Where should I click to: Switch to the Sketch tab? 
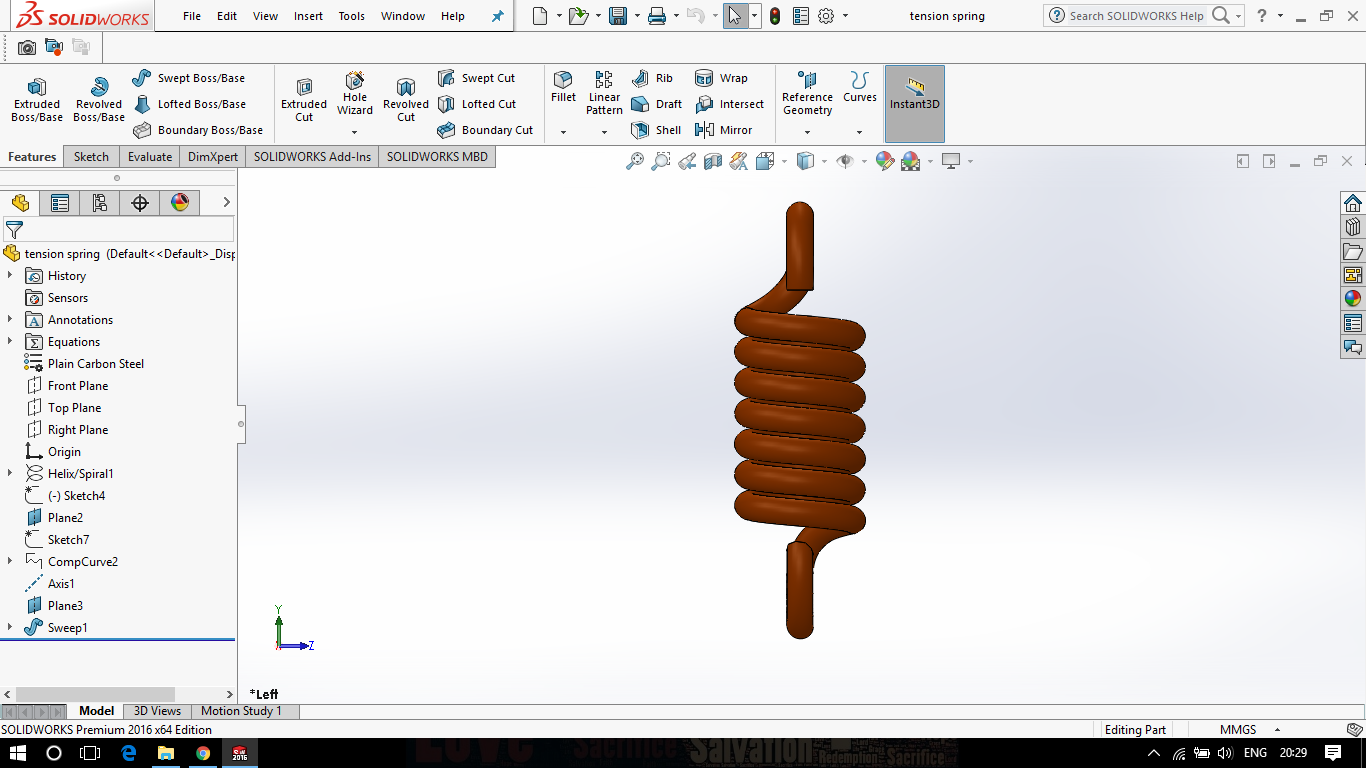click(91, 156)
